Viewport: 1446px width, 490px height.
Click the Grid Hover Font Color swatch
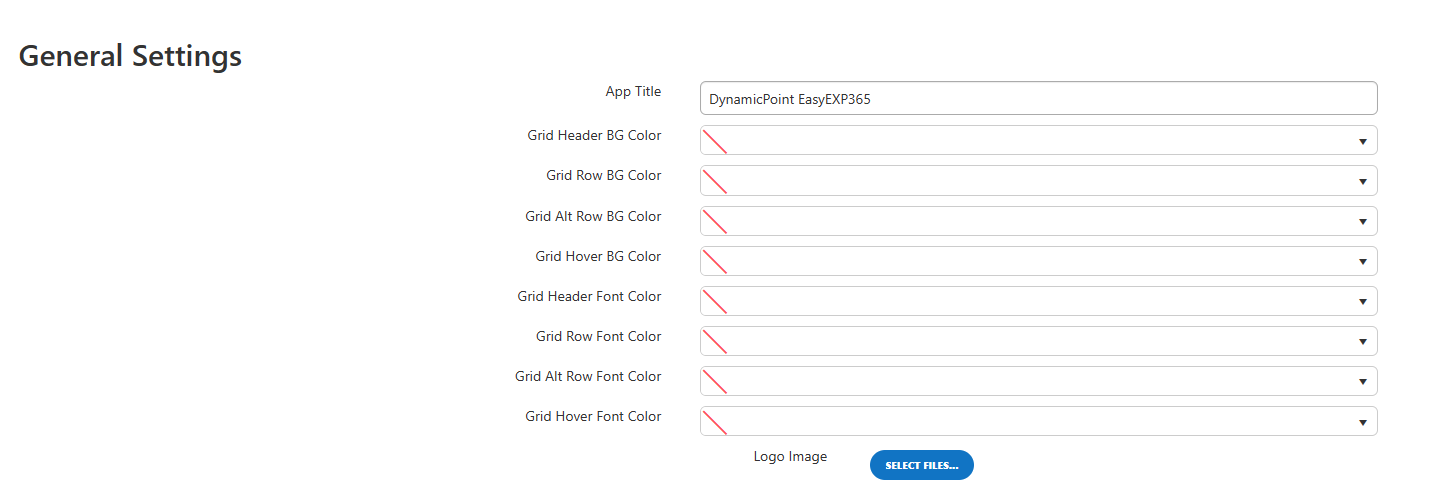(x=714, y=421)
